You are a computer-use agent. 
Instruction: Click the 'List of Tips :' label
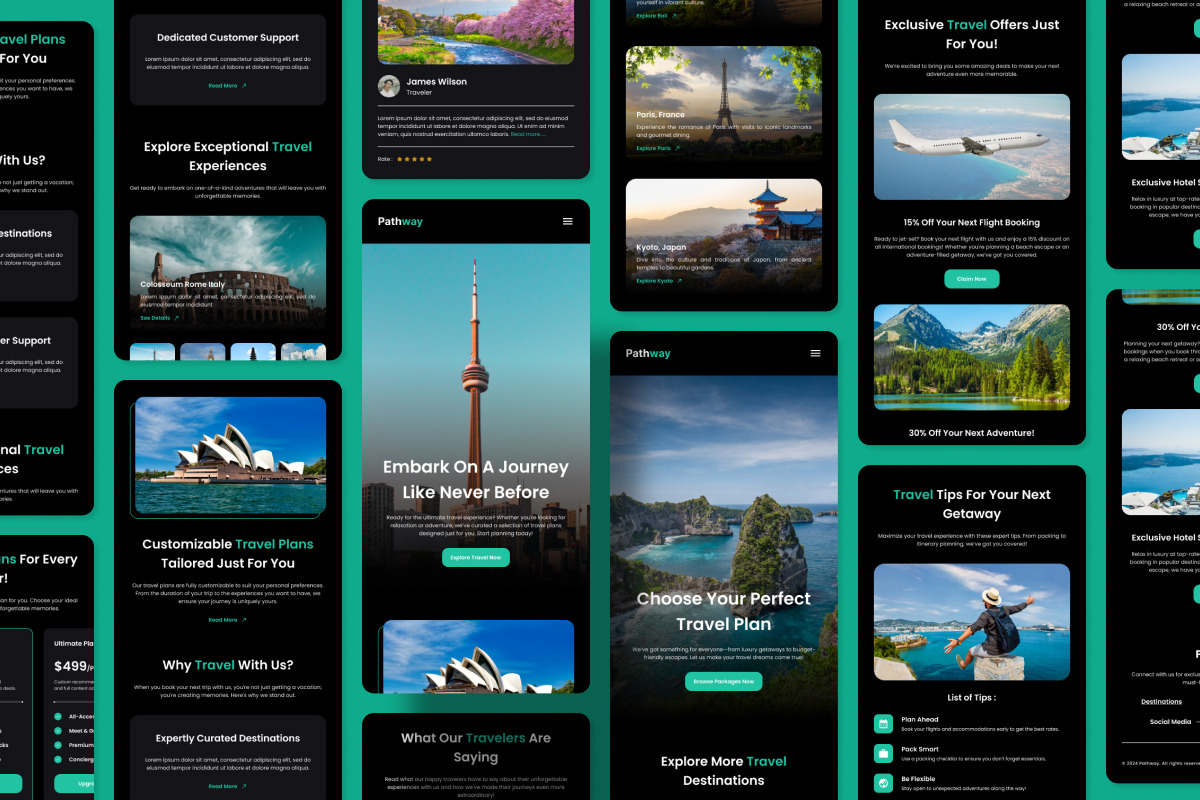972,698
